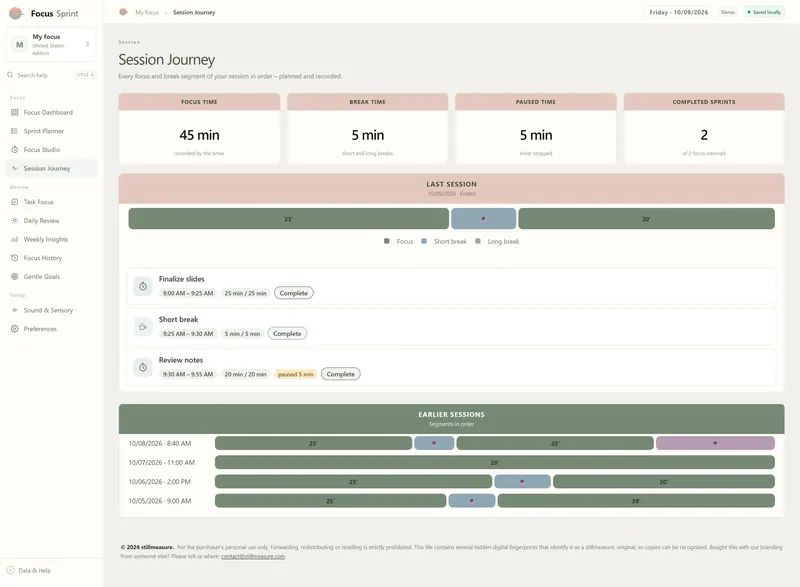Click the breadcrumb home icon in the top bar
800x587 pixels.
123,12
